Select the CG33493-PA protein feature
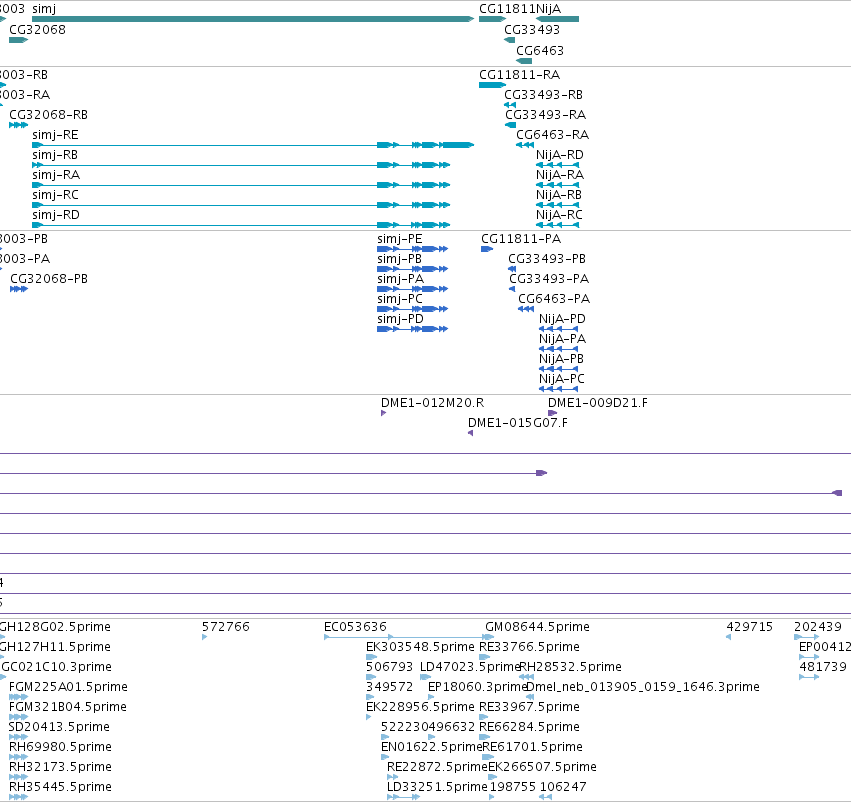This screenshot has height=802, width=851. point(512,289)
